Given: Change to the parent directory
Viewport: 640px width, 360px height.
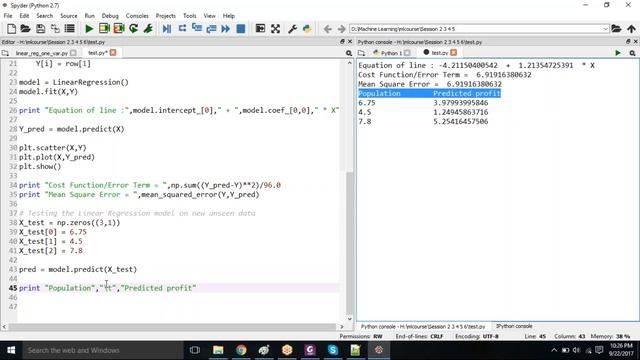Looking at the screenshot, I should click(631, 29).
